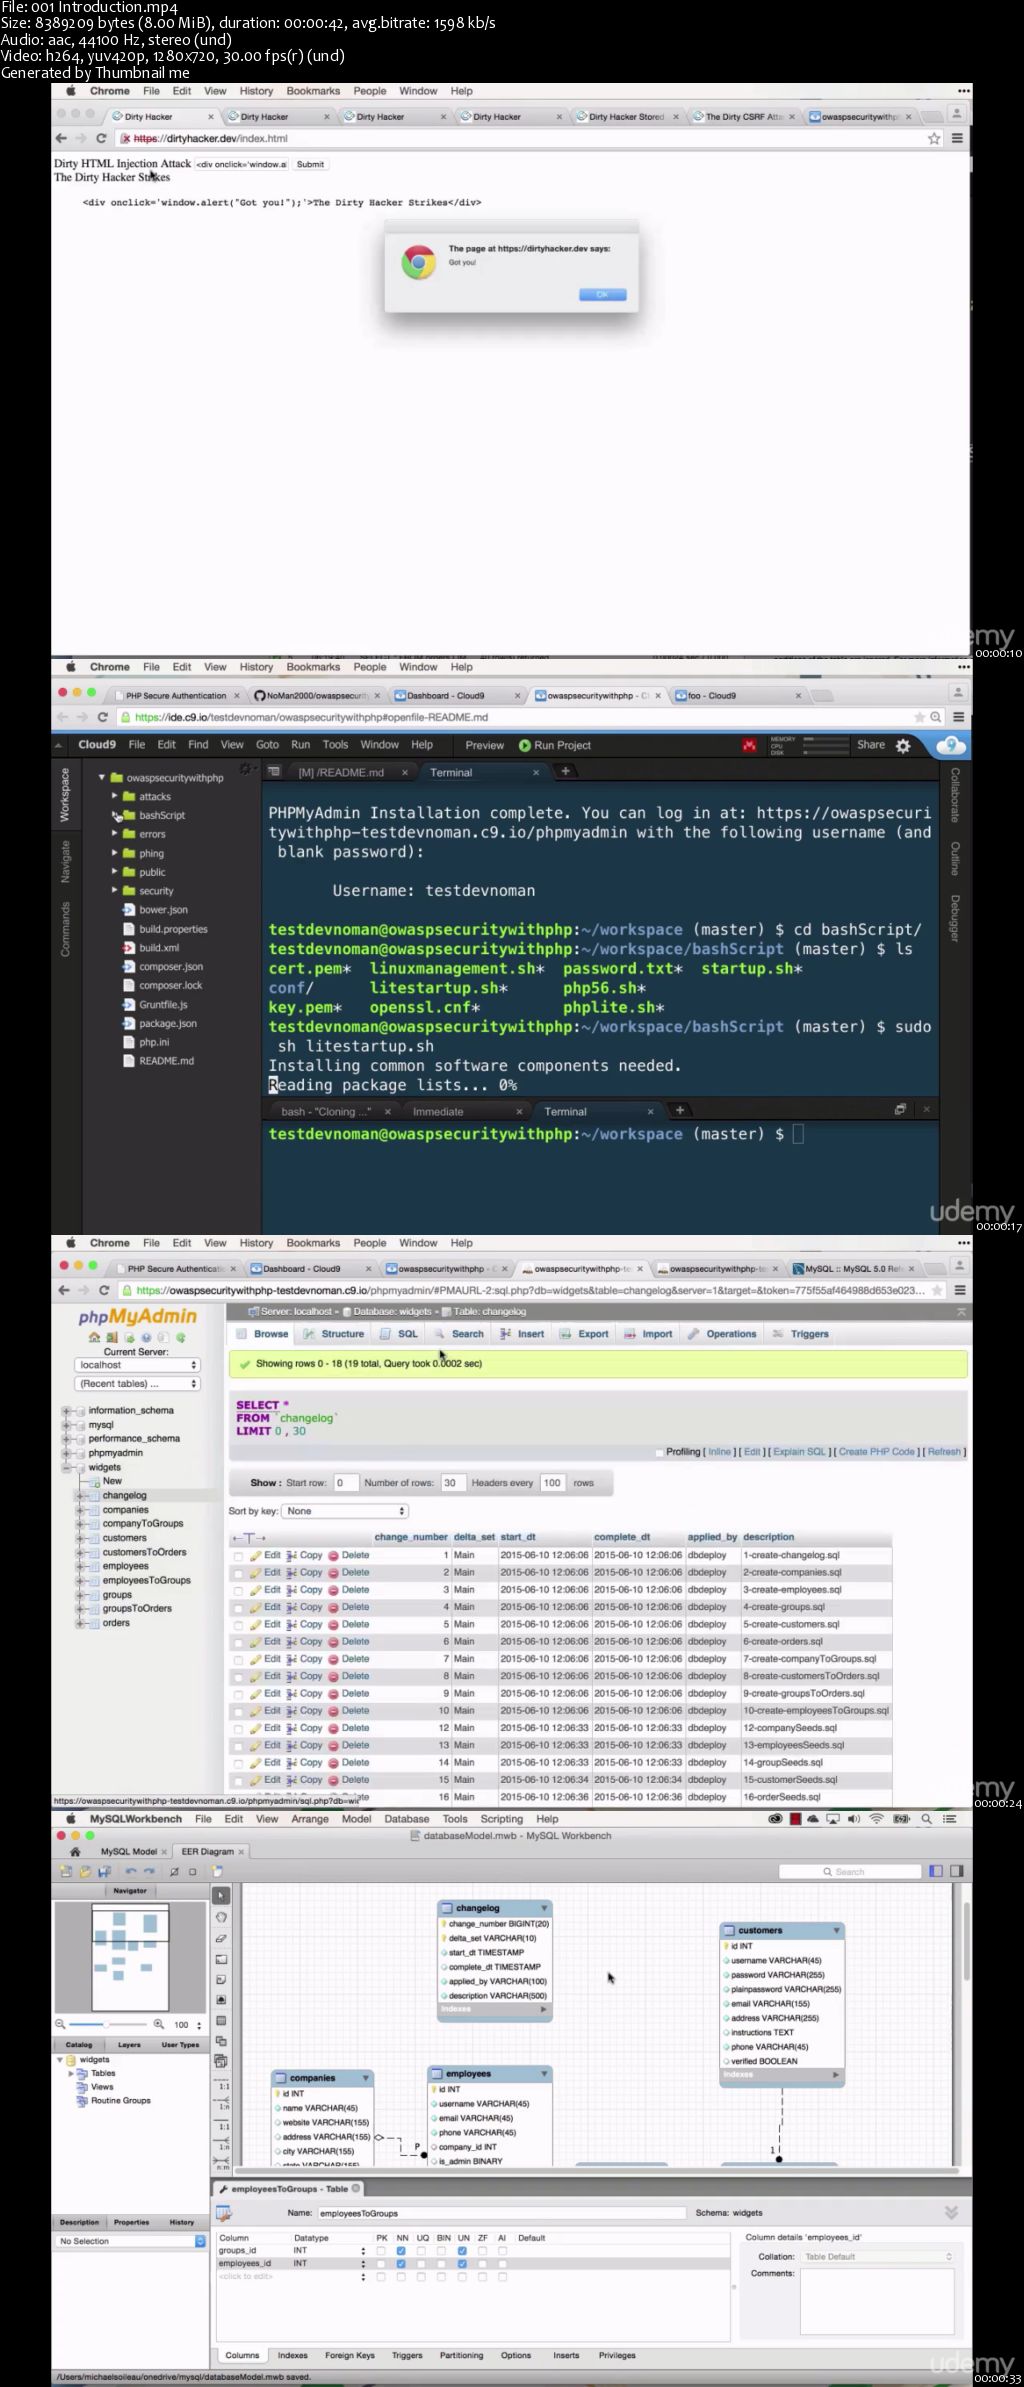Click the Create PHP Code link
The image size is (1024, 2387).
click(x=877, y=1452)
